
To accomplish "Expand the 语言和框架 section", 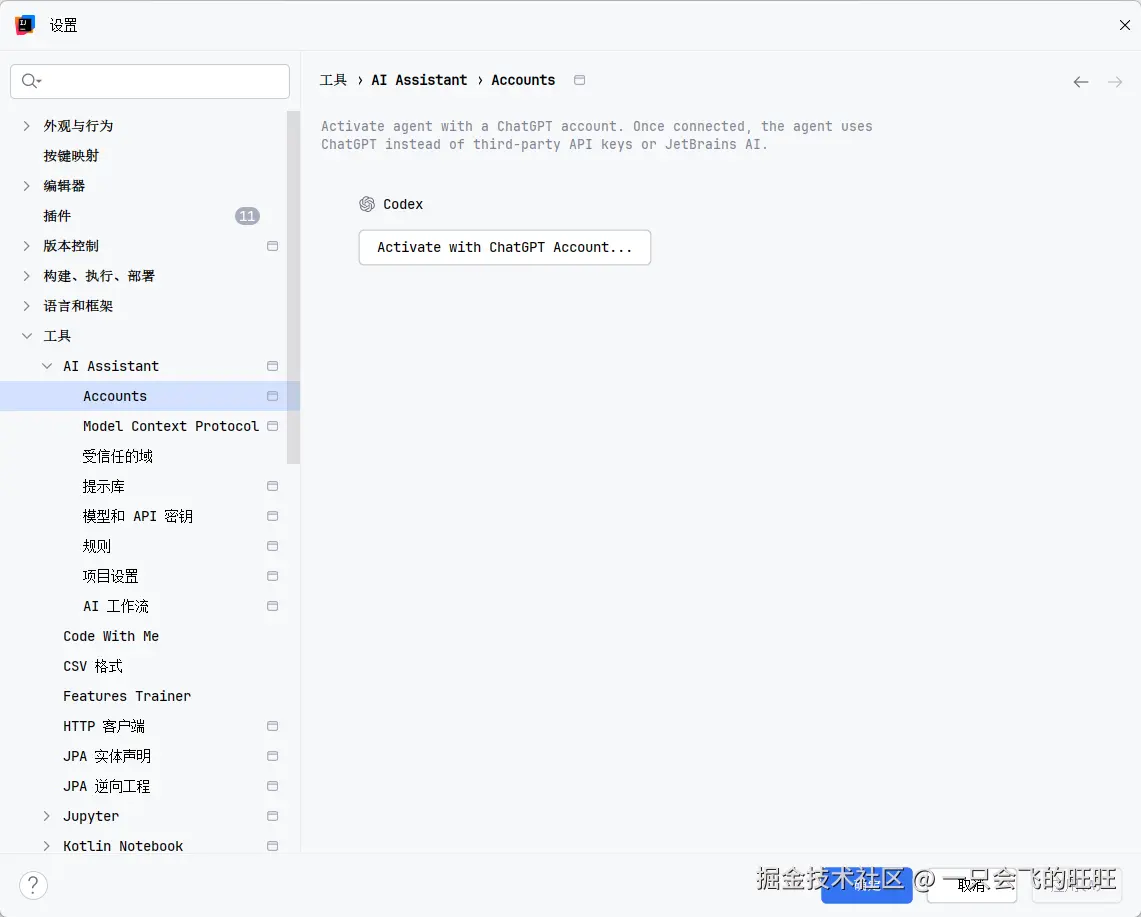I will 27,306.
